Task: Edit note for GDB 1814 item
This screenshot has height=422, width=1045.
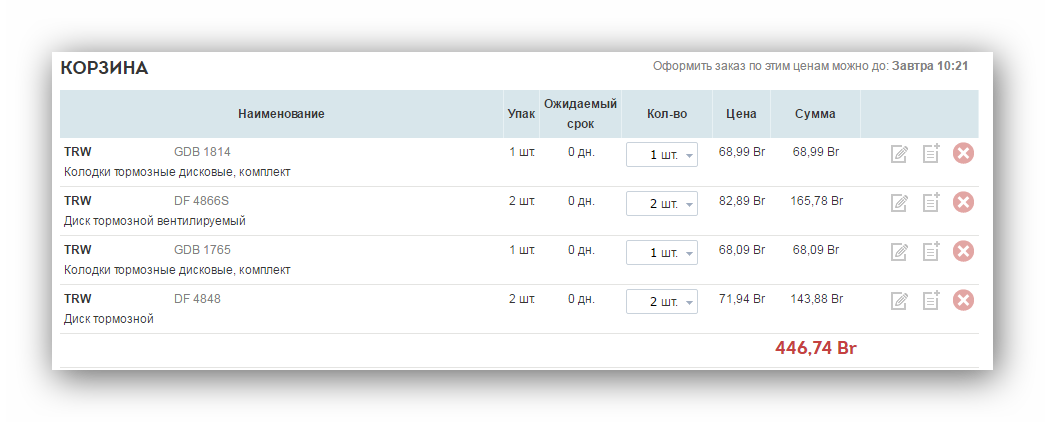Action: pyautogui.click(x=899, y=154)
